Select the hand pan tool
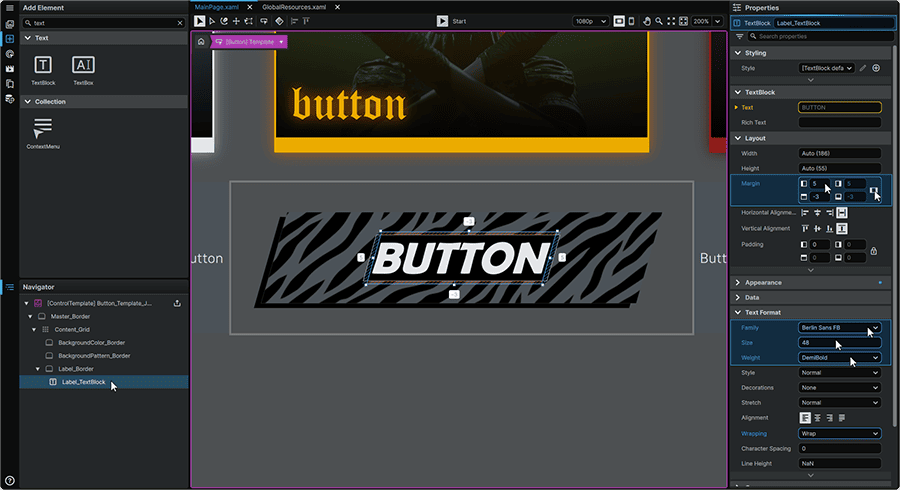This screenshot has height=490, width=900. click(647, 21)
